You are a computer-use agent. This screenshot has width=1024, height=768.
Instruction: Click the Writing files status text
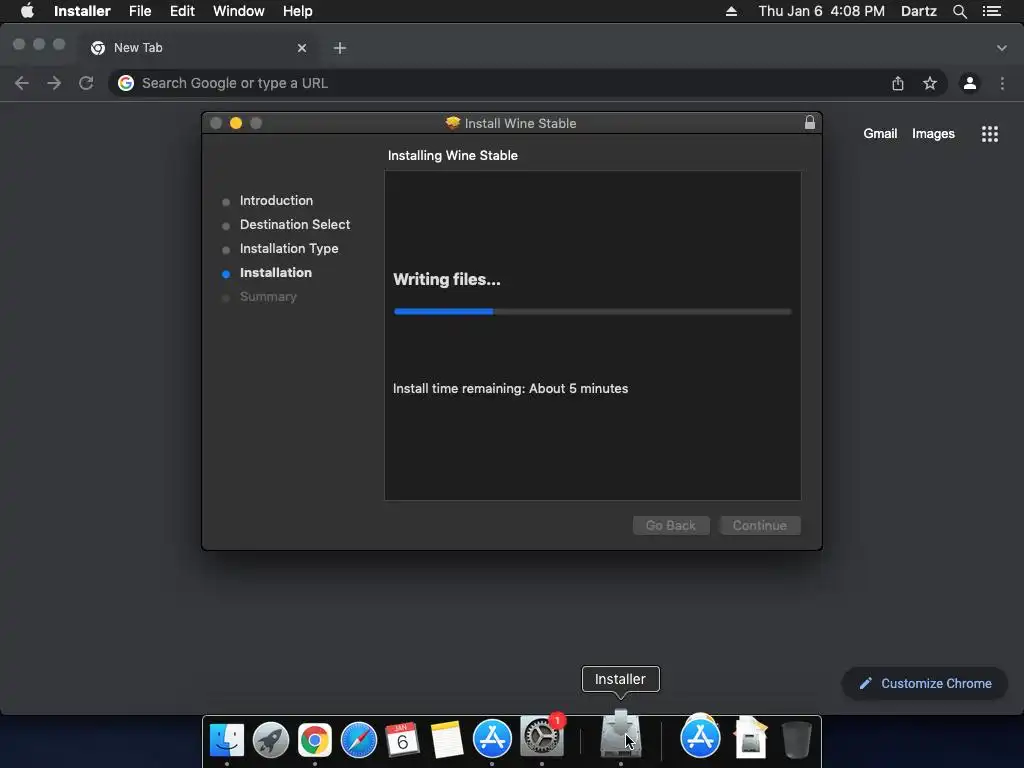tap(447, 280)
